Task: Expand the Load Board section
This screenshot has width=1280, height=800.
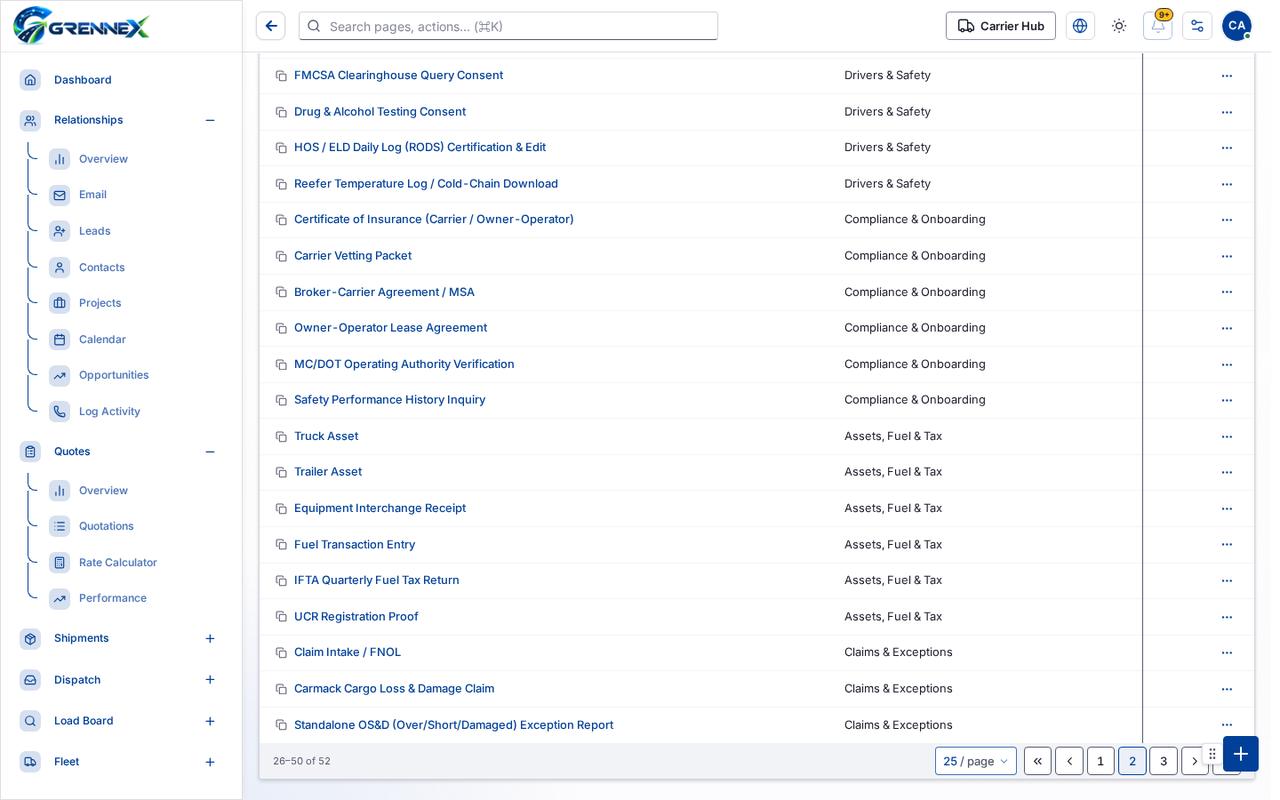Action: pos(210,721)
